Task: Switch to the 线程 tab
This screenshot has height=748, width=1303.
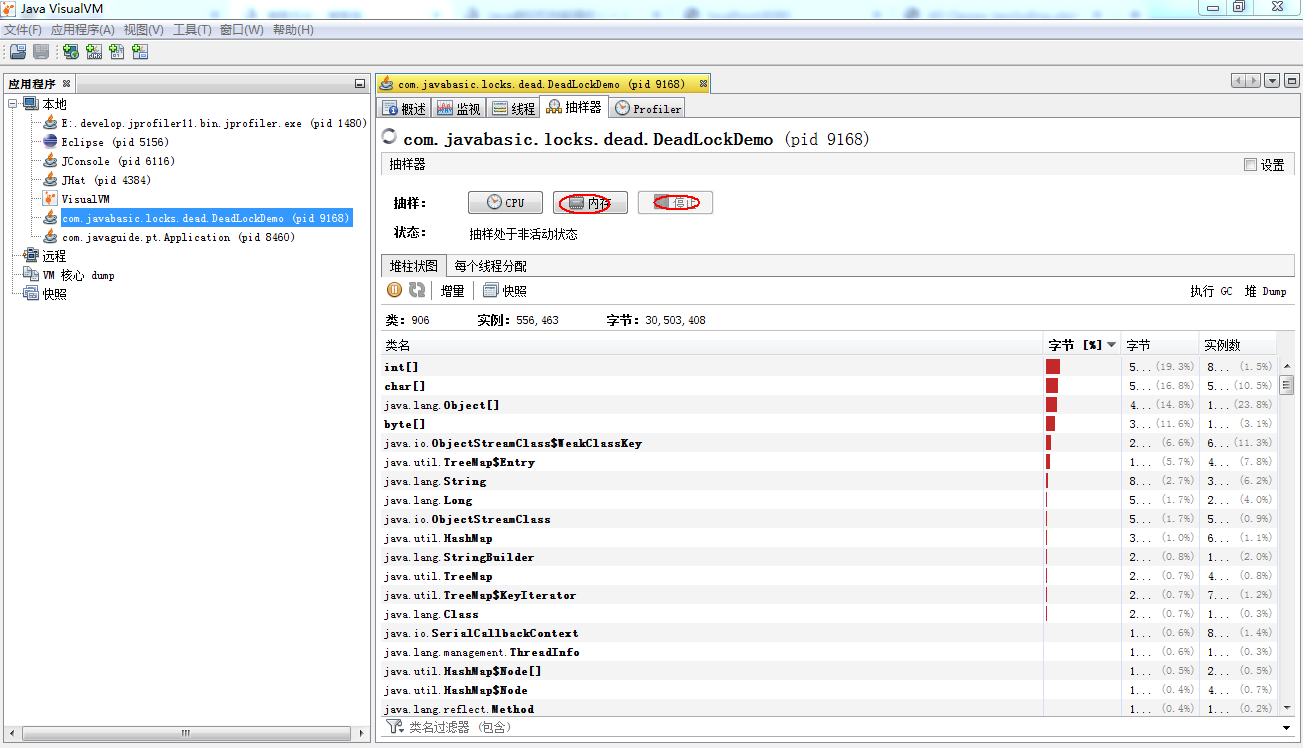Action: (x=514, y=108)
